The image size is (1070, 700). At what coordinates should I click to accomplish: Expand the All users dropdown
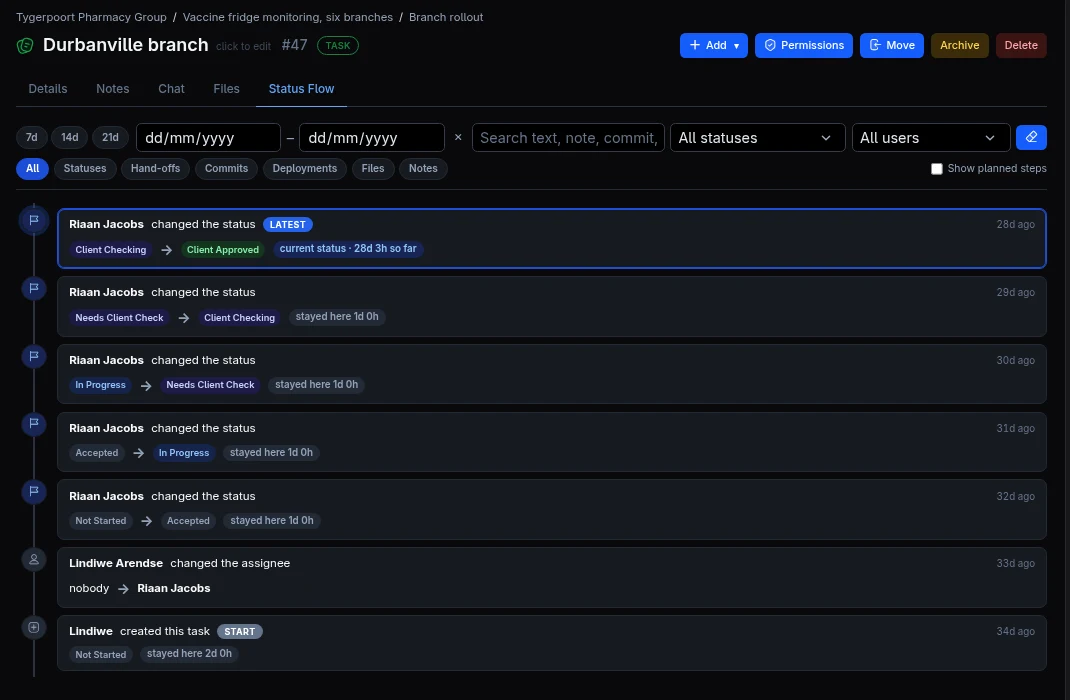pyautogui.click(x=930, y=137)
